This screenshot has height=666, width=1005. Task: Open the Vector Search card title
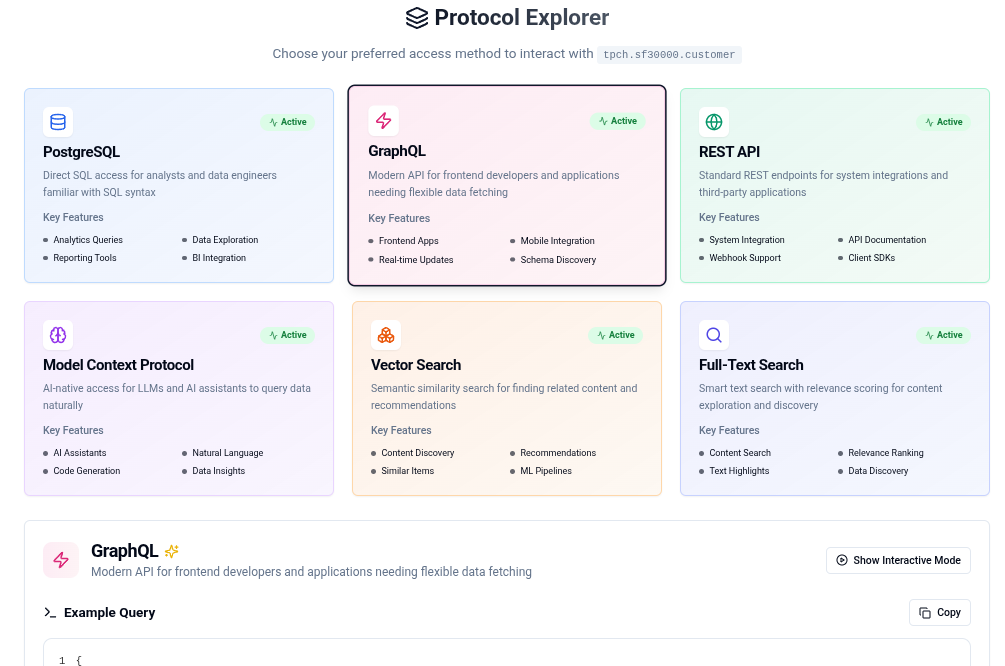pyautogui.click(x=416, y=365)
